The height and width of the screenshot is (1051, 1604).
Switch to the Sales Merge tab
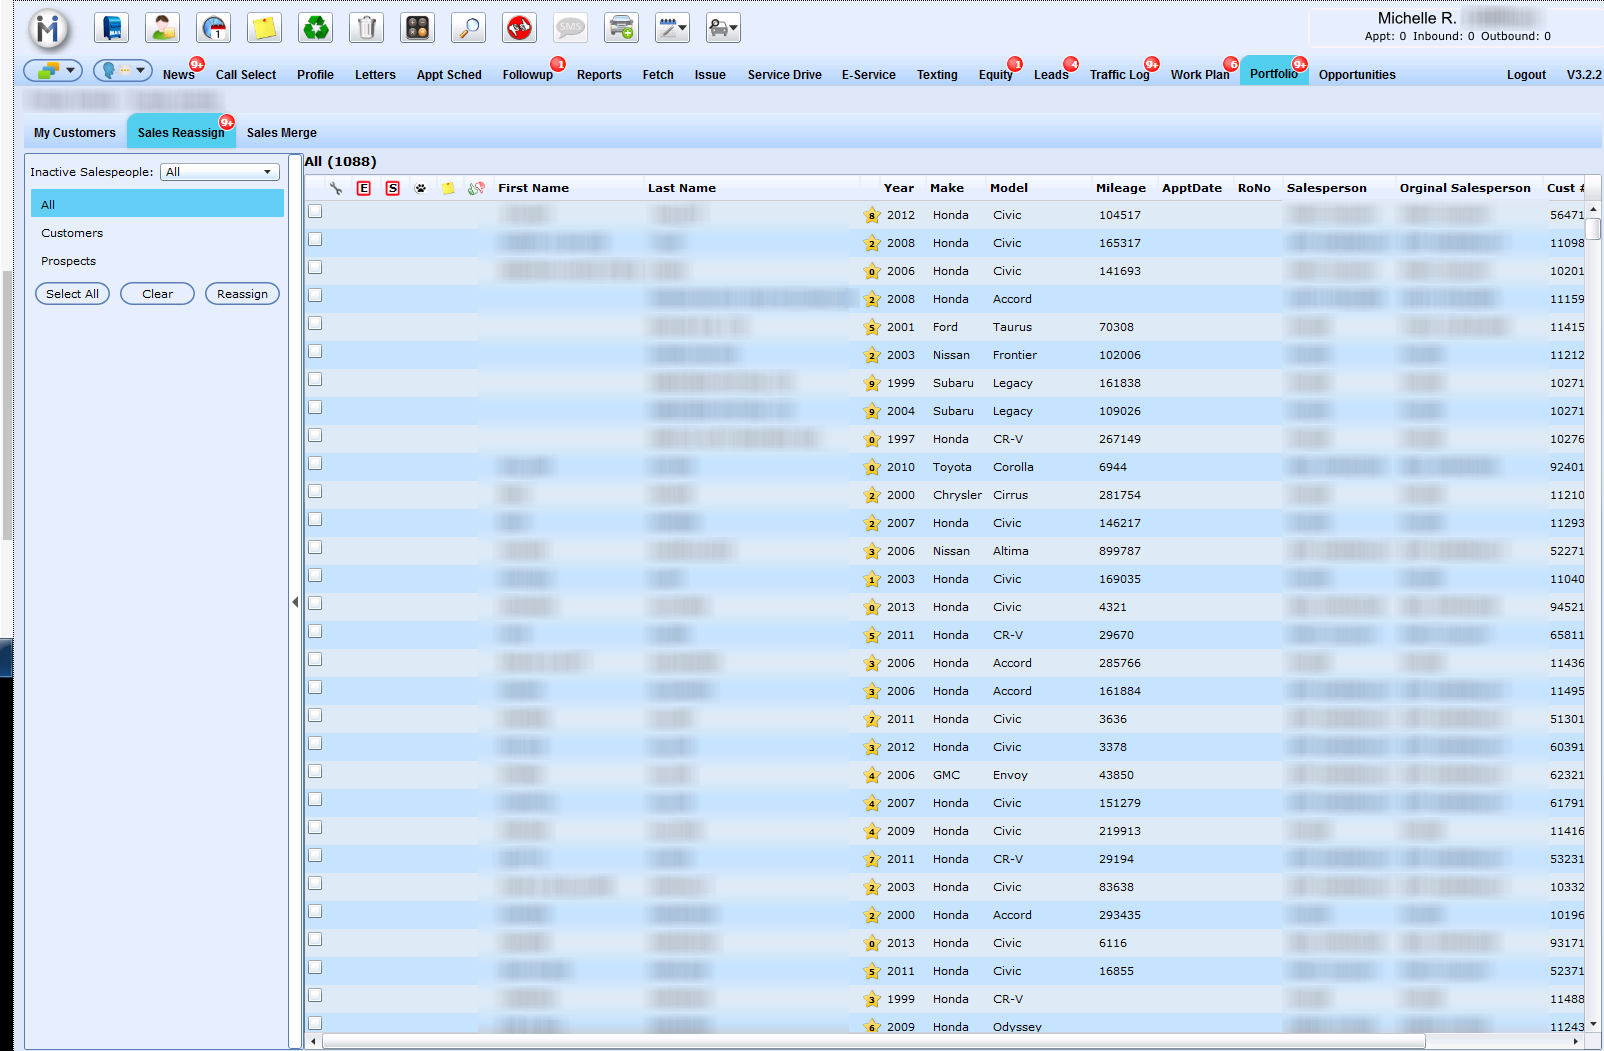pos(281,133)
